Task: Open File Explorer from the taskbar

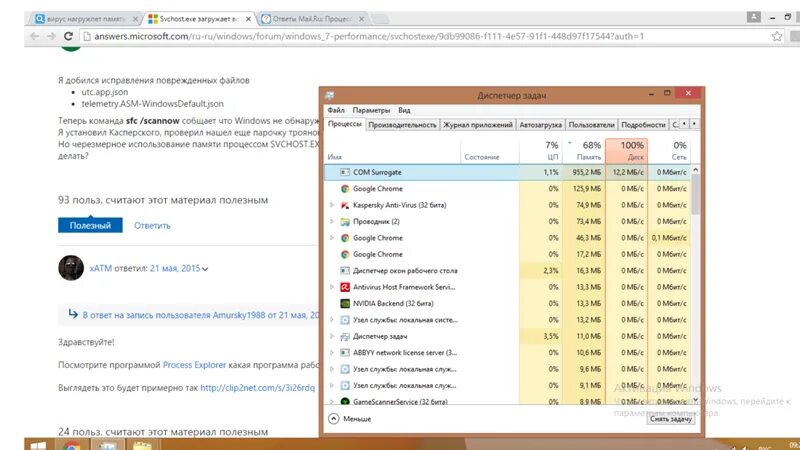Action: click(142, 445)
